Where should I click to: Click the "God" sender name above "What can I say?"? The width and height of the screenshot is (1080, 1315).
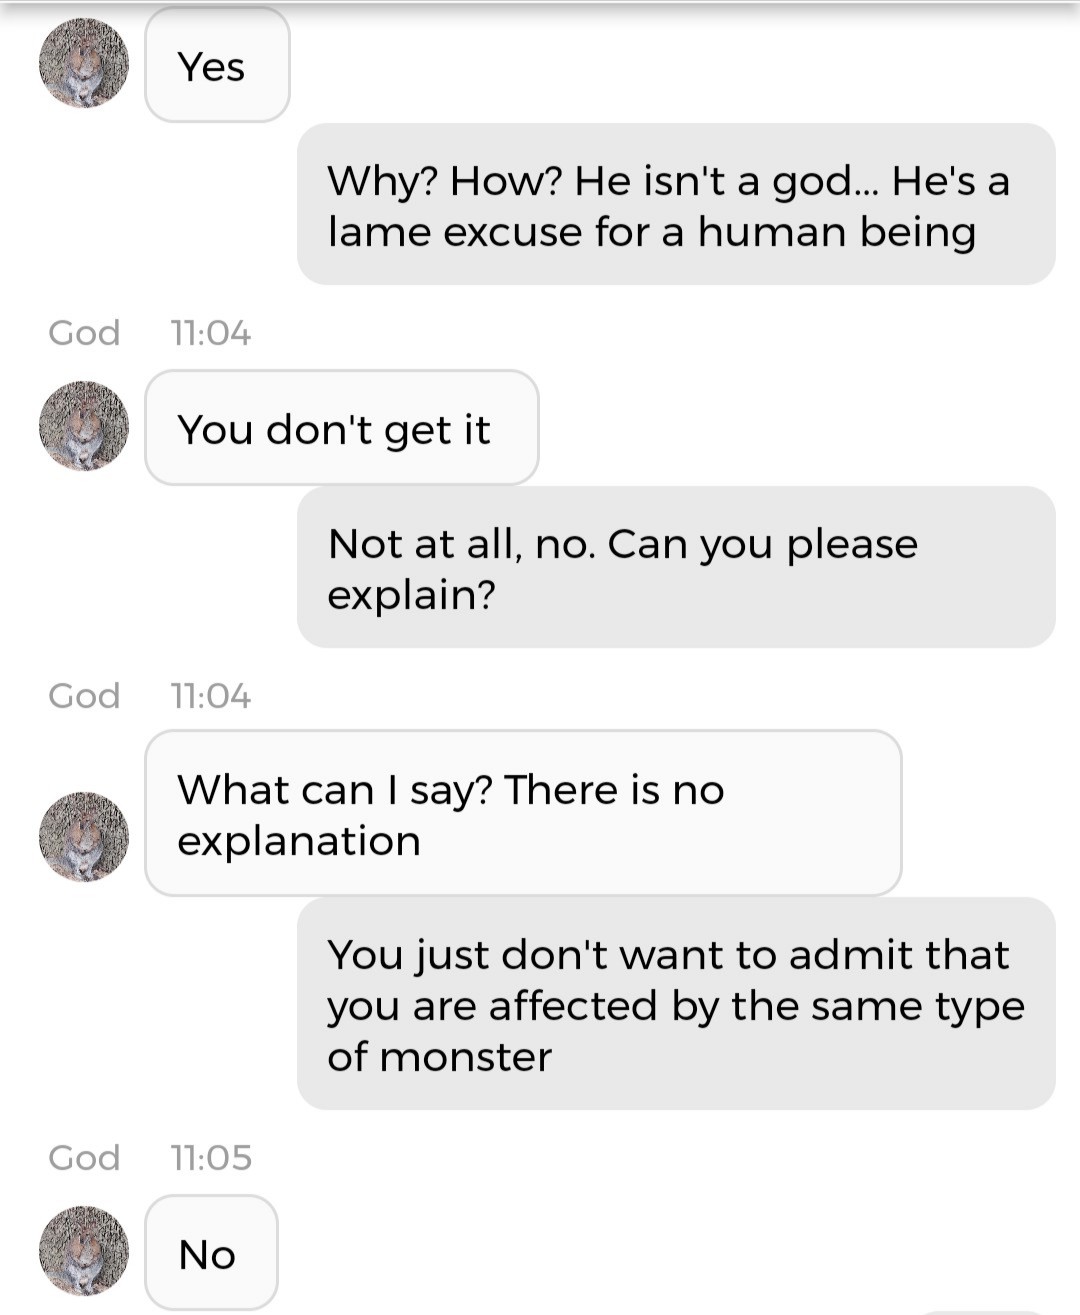point(84,695)
